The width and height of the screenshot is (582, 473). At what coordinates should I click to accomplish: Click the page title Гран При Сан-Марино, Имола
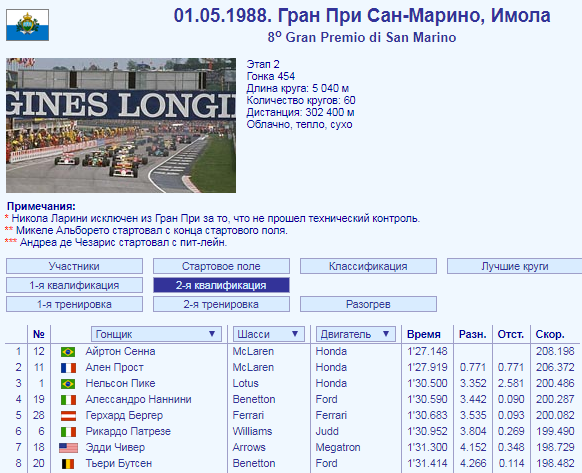(x=414, y=16)
